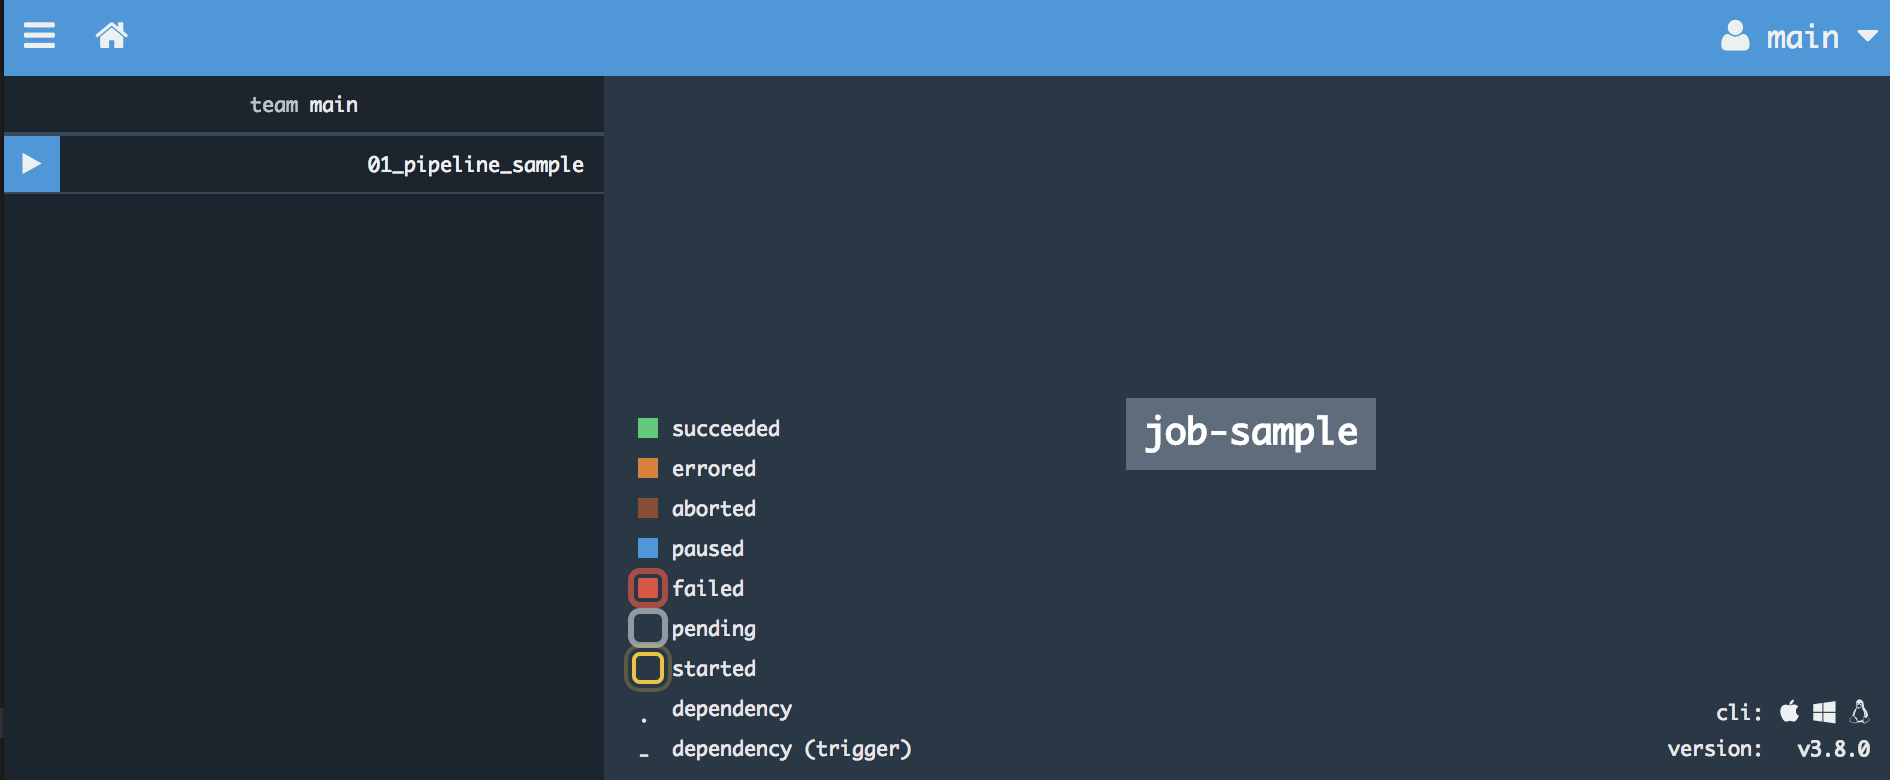Screen dimensions: 1890x780
Task: Open the 01_pipeline_sample pipeline
Action: (x=475, y=165)
